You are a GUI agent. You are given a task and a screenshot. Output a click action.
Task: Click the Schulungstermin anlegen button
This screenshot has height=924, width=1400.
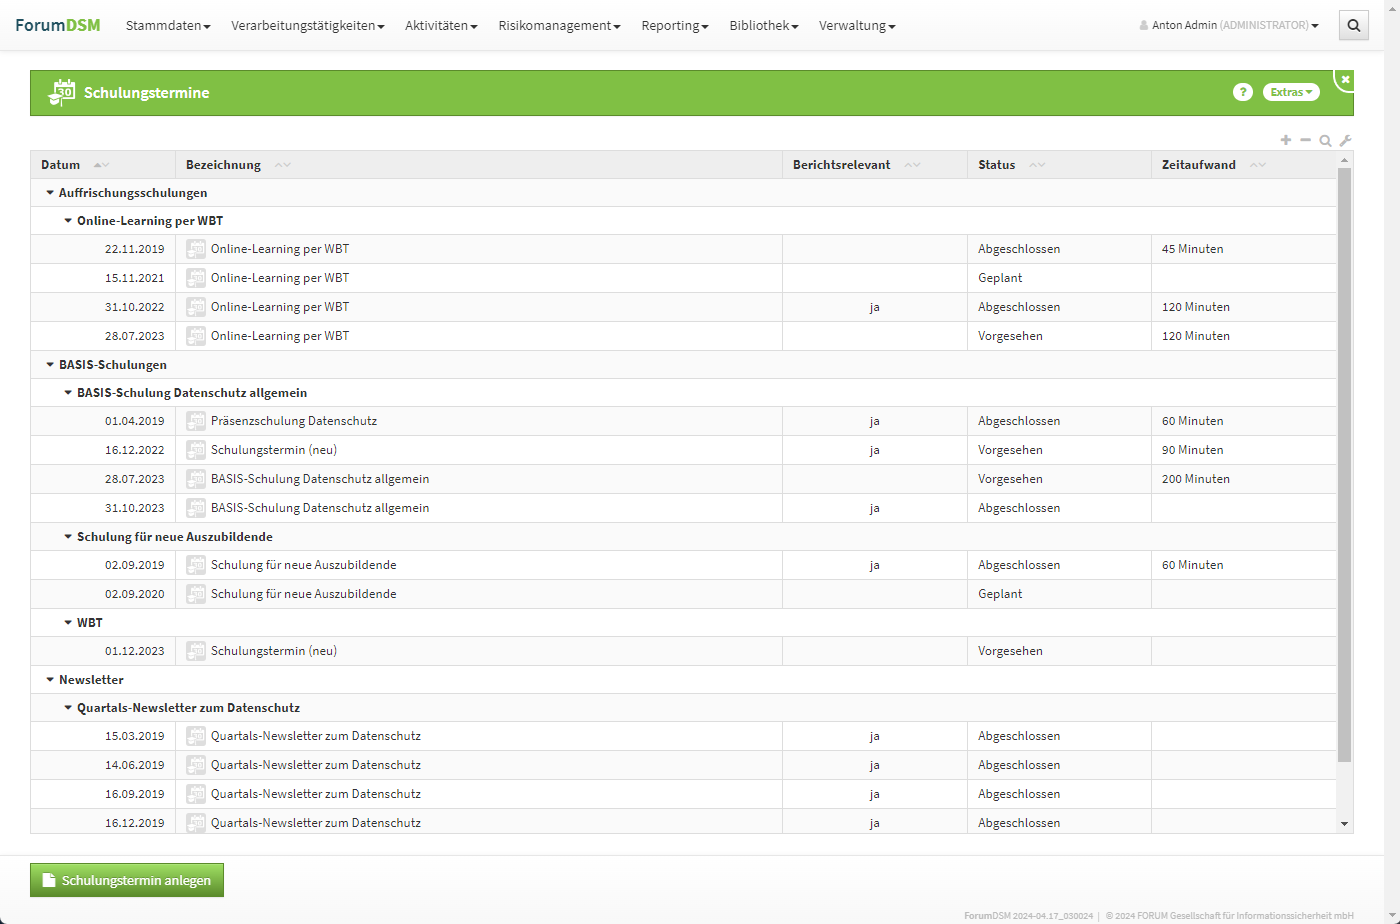click(x=127, y=880)
